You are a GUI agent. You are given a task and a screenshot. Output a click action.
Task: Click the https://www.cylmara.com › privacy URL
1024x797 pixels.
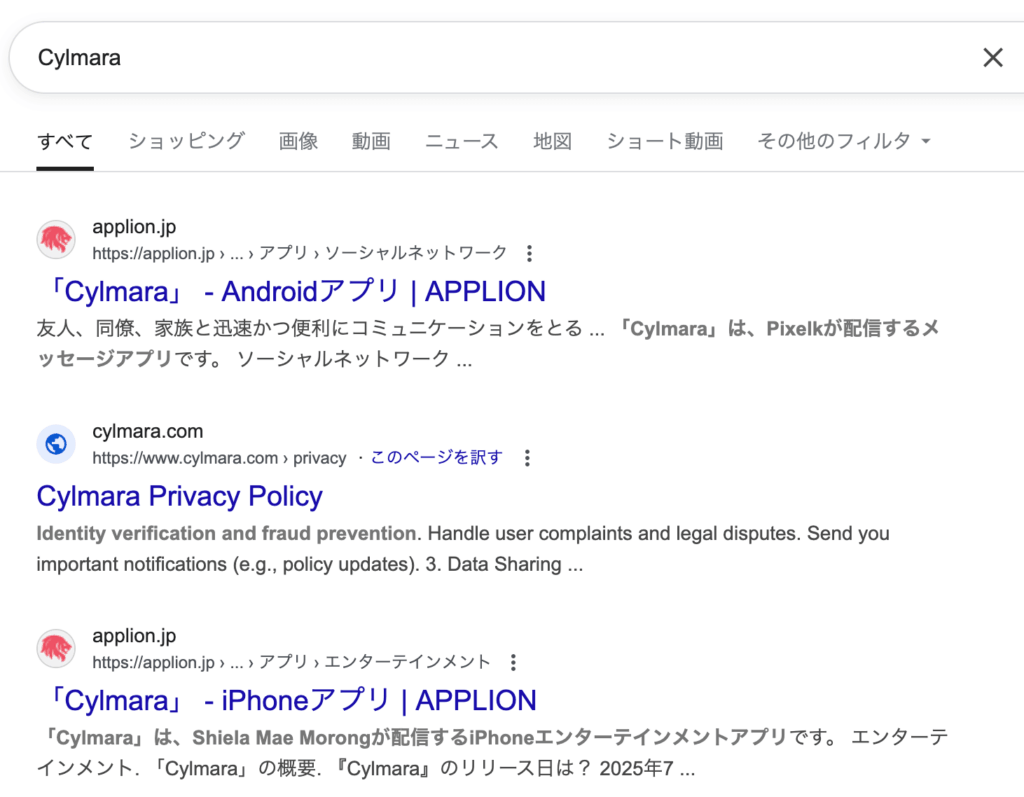tap(219, 458)
